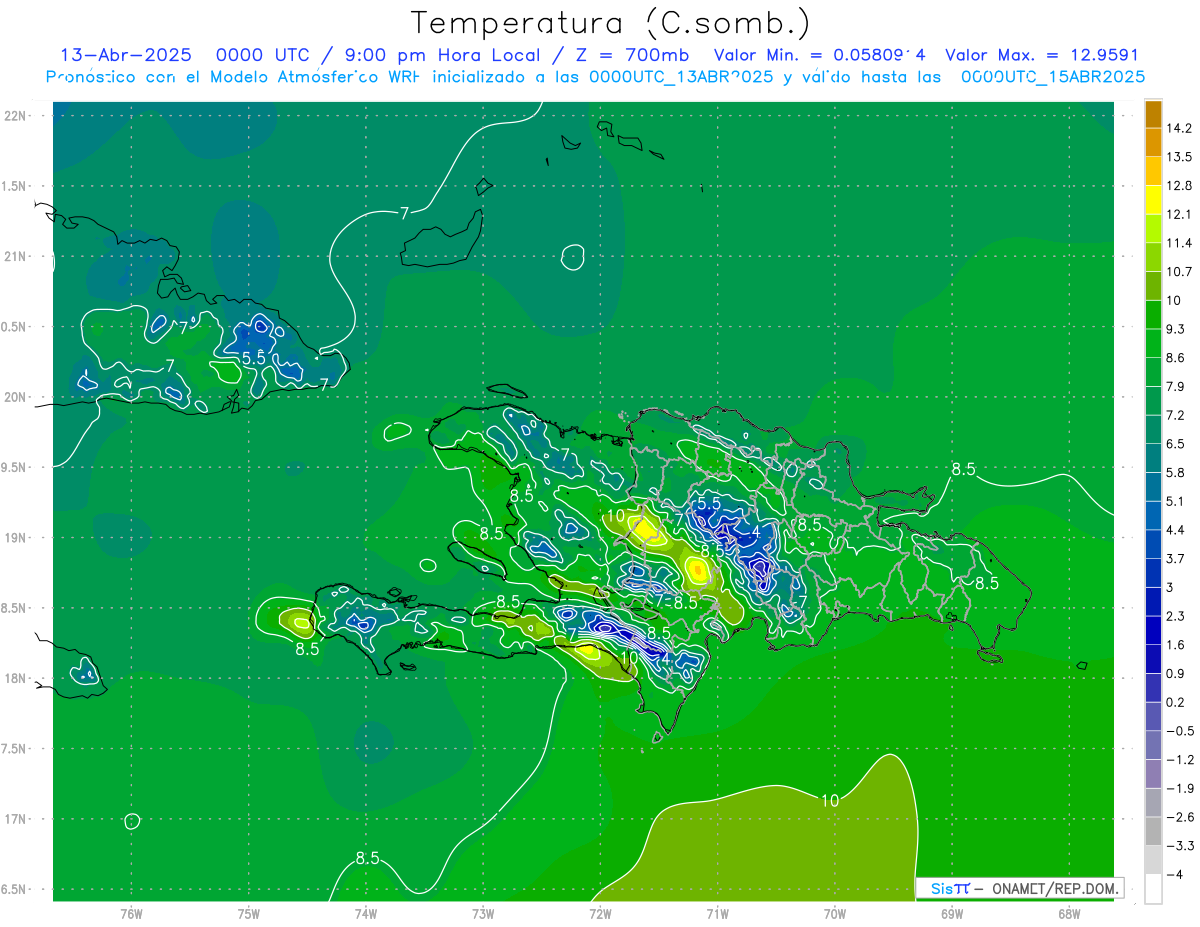Select legend swatch between 4.4 and 5.1

(1153, 515)
